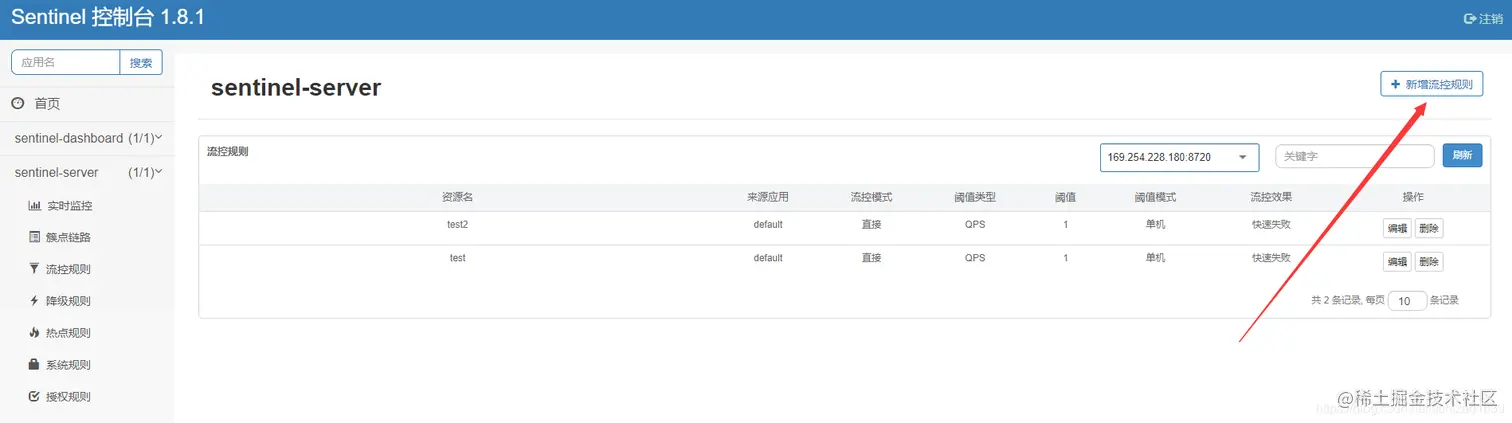Viewport: 1512px width, 423px height.
Task: Focus the 关键字 keyword filter field
Action: (1355, 156)
